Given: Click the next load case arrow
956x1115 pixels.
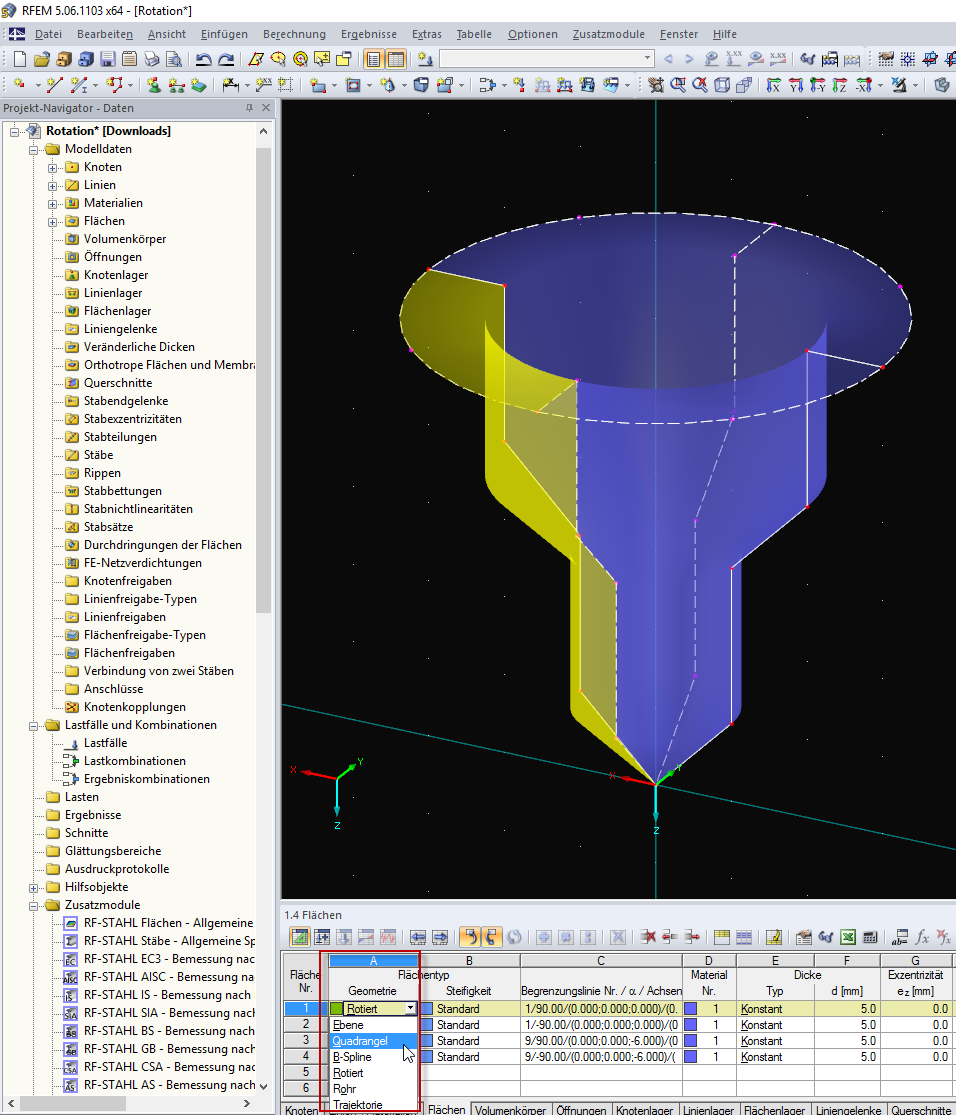Looking at the screenshot, I should pyautogui.click(x=689, y=59).
